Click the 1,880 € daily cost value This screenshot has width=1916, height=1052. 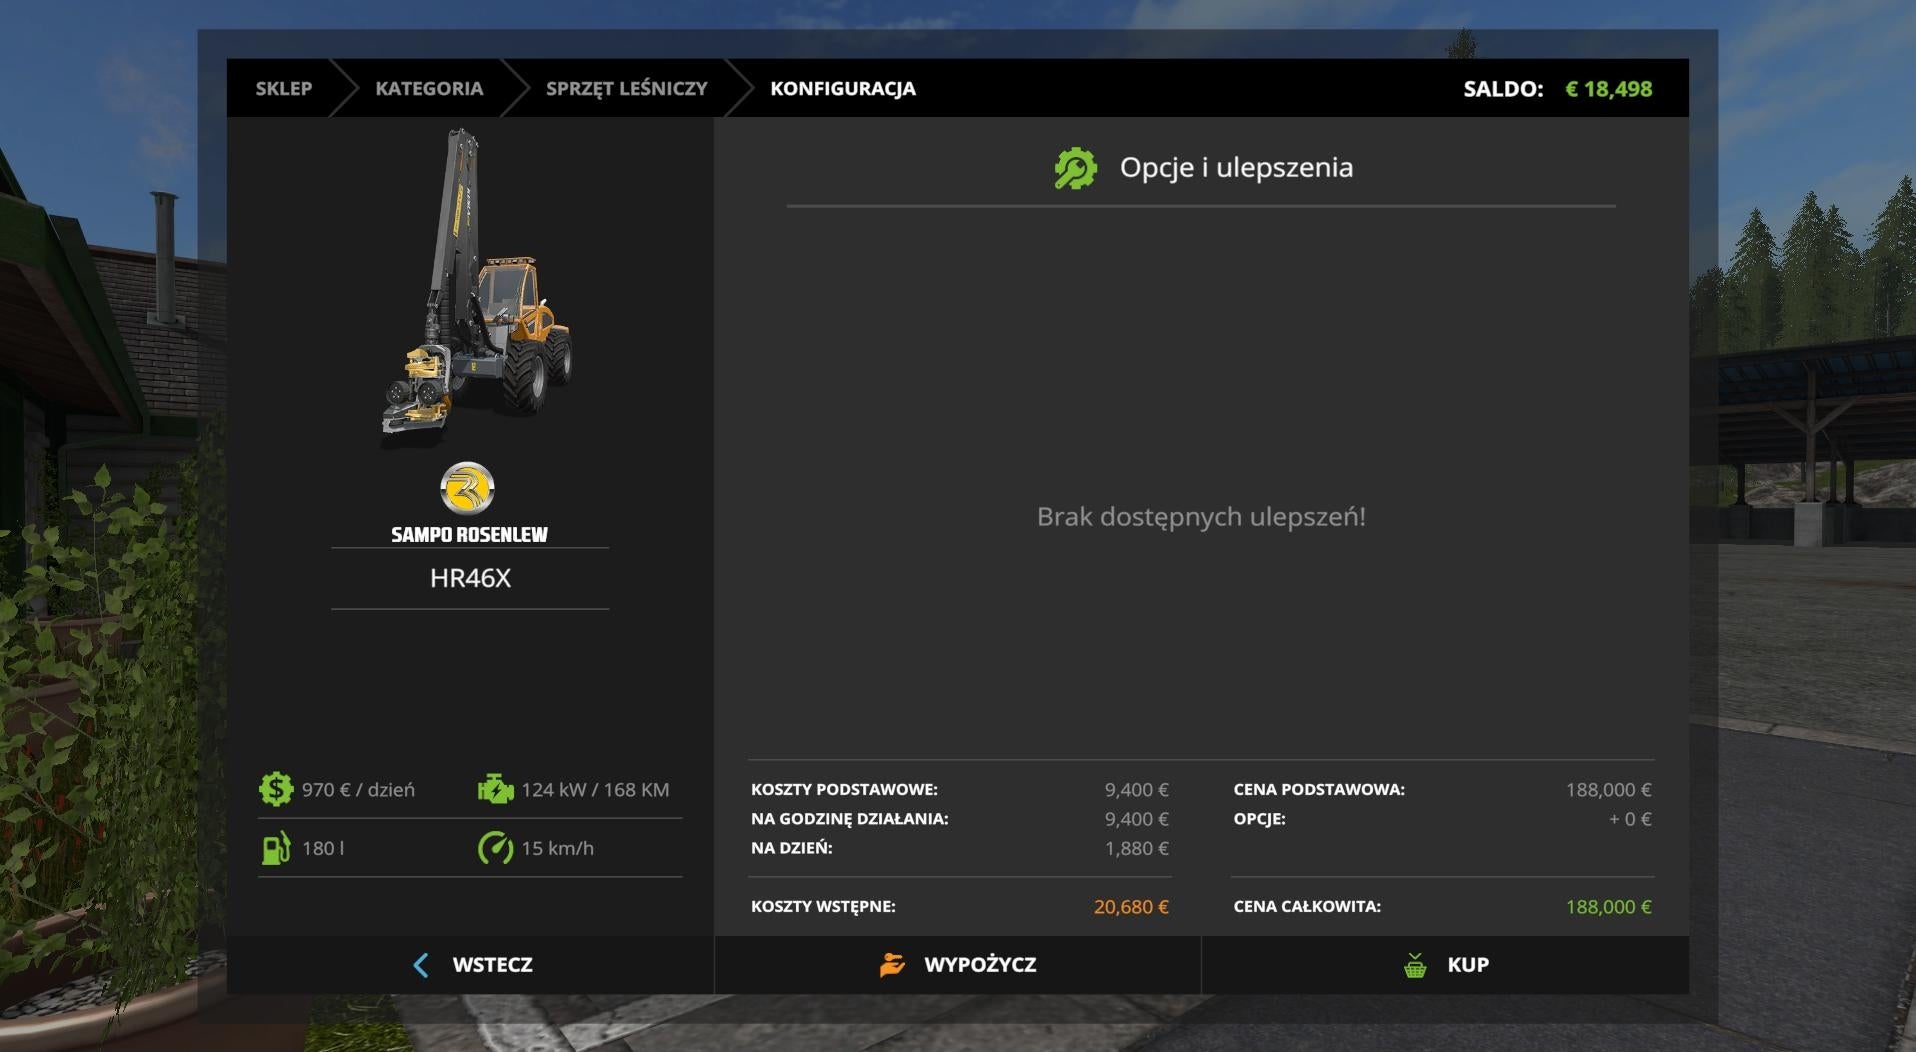pos(1136,848)
